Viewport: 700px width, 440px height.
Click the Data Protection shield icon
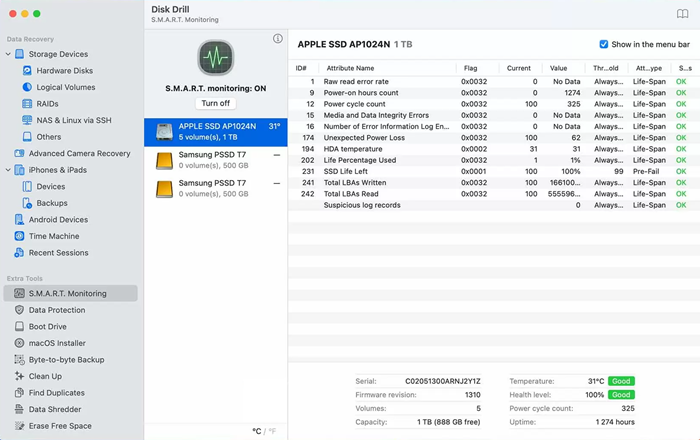click(19, 310)
